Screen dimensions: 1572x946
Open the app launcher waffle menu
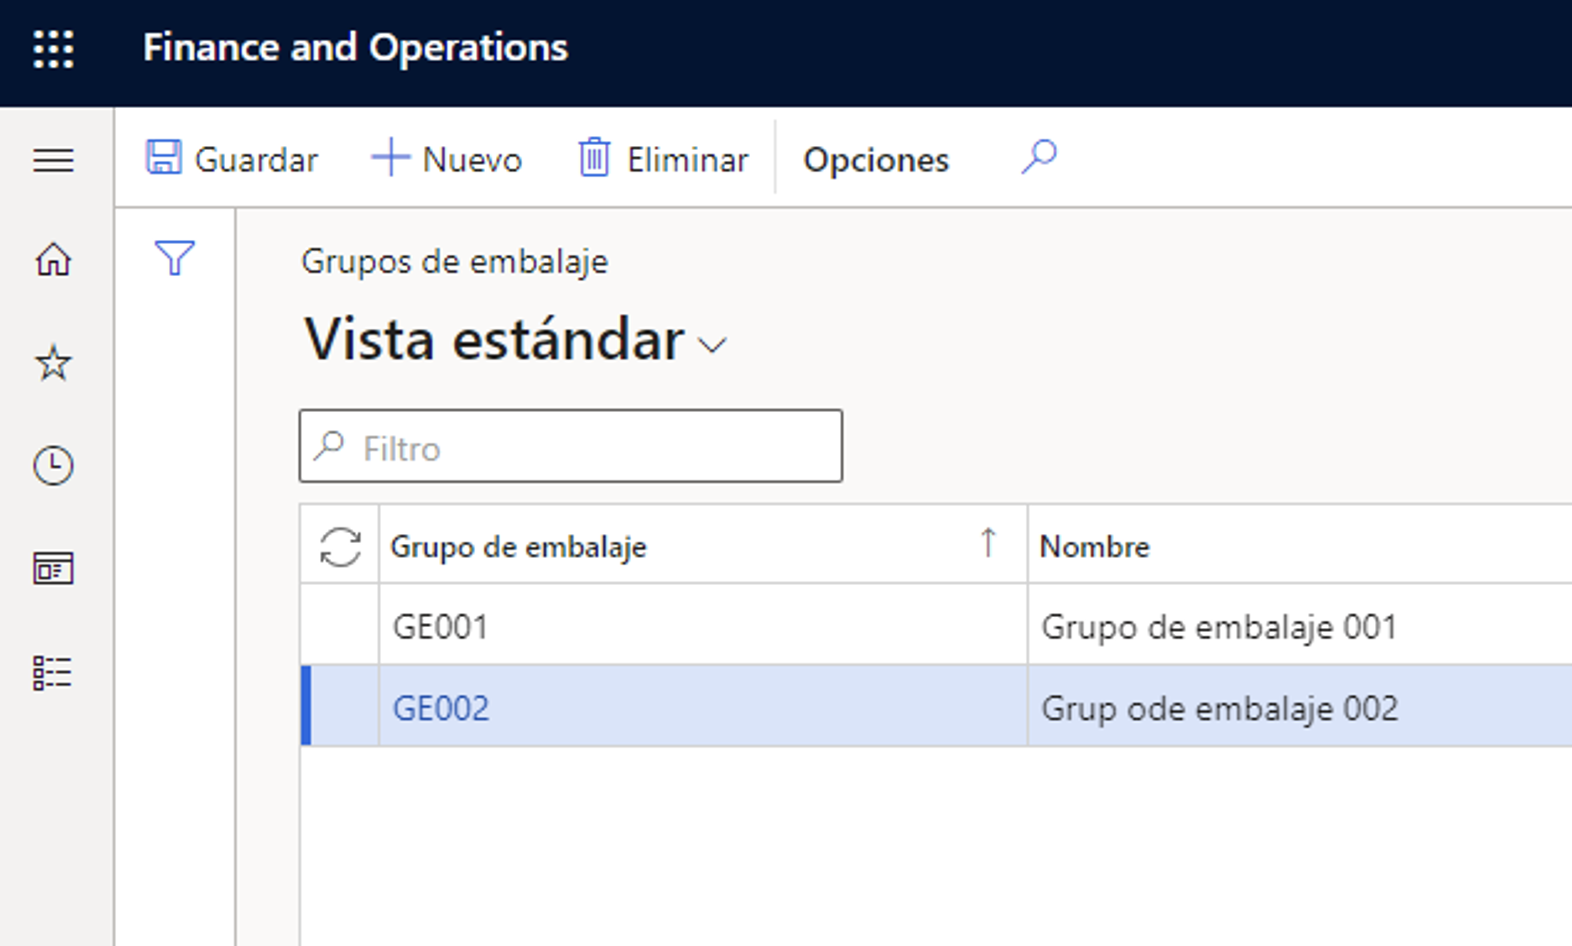53,48
